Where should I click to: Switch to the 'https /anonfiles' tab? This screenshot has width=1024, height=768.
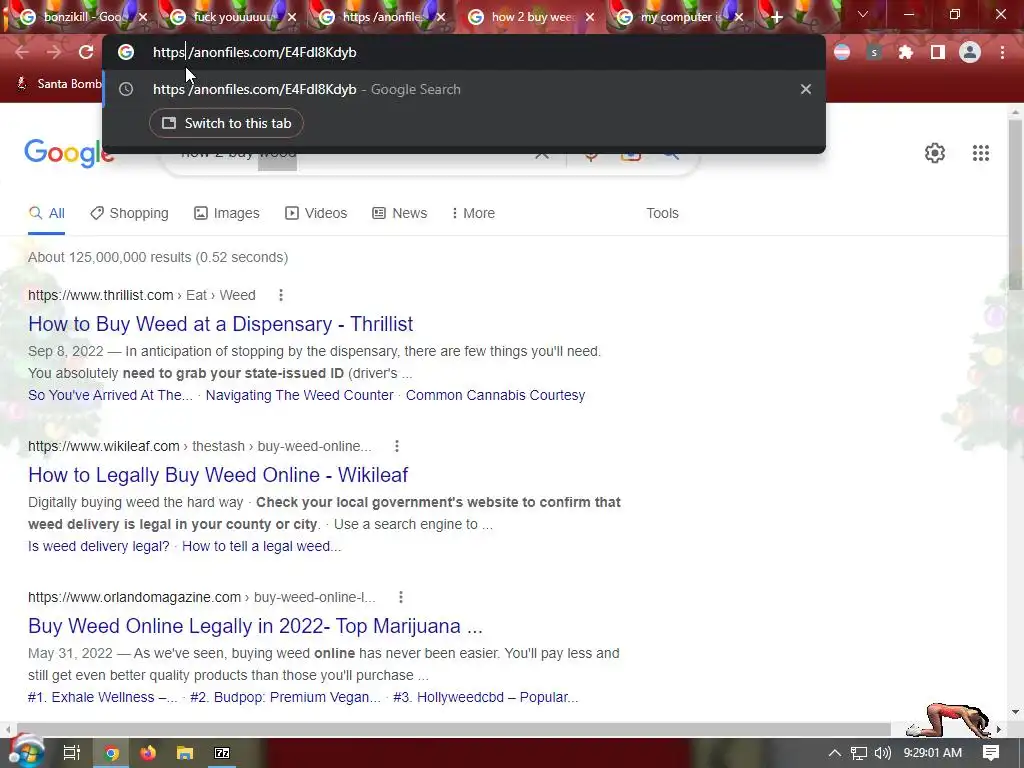click(x=382, y=17)
